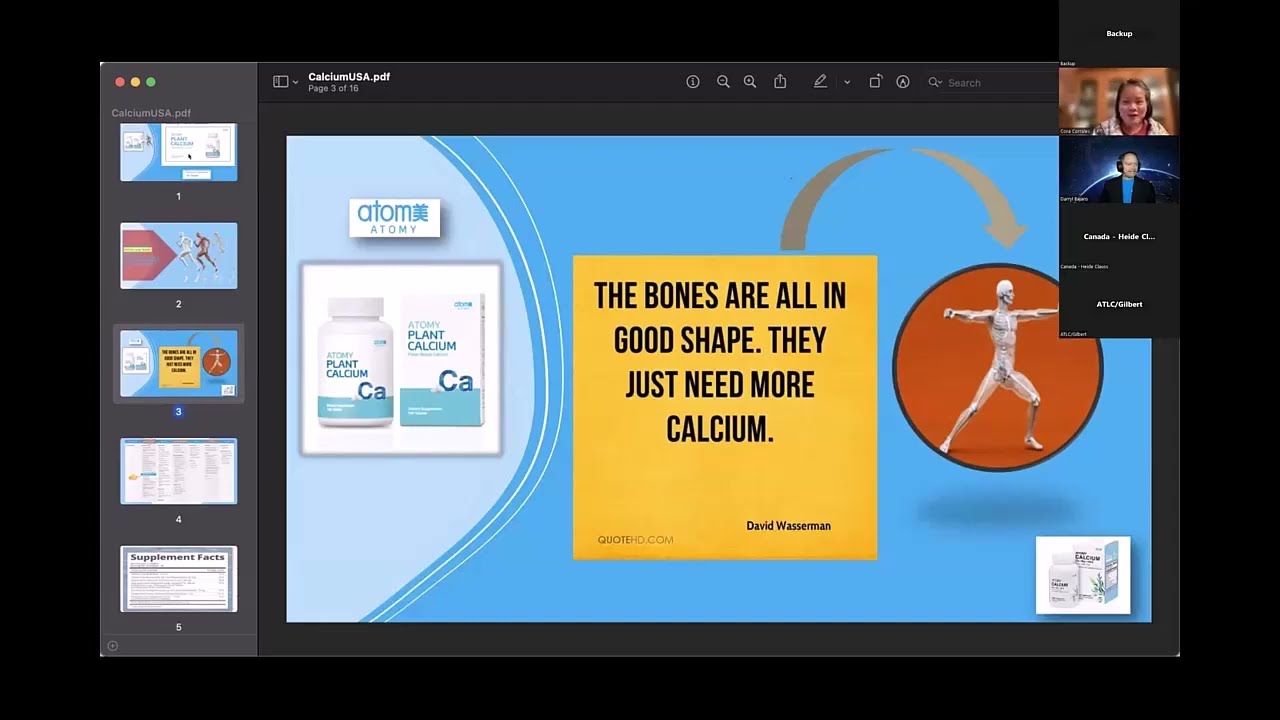Click the David Wasserman attribution text
This screenshot has width=1280, height=720.
pyautogui.click(x=788, y=526)
